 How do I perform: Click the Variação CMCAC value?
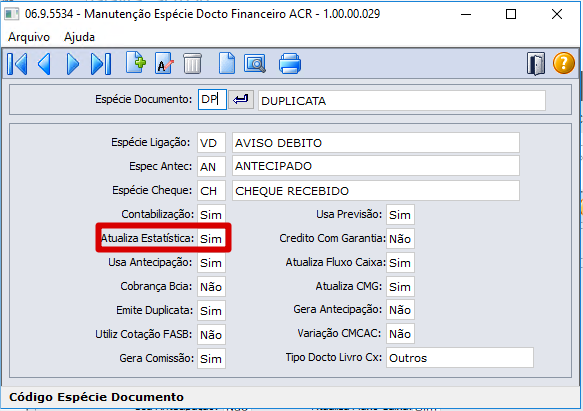(x=400, y=334)
